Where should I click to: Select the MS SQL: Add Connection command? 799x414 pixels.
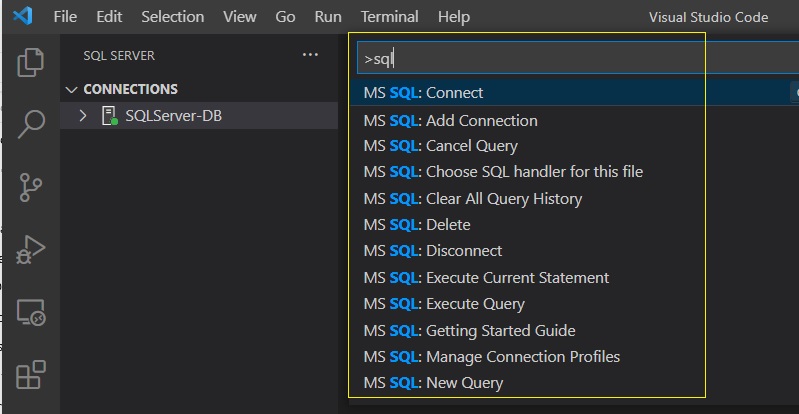coord(574,120)
